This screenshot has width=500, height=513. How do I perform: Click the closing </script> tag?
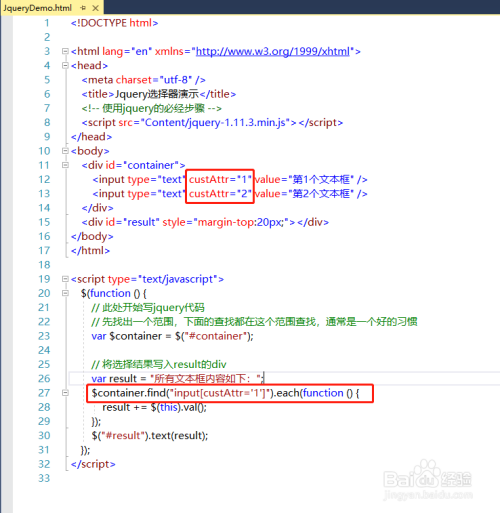[x=93, y=464]
